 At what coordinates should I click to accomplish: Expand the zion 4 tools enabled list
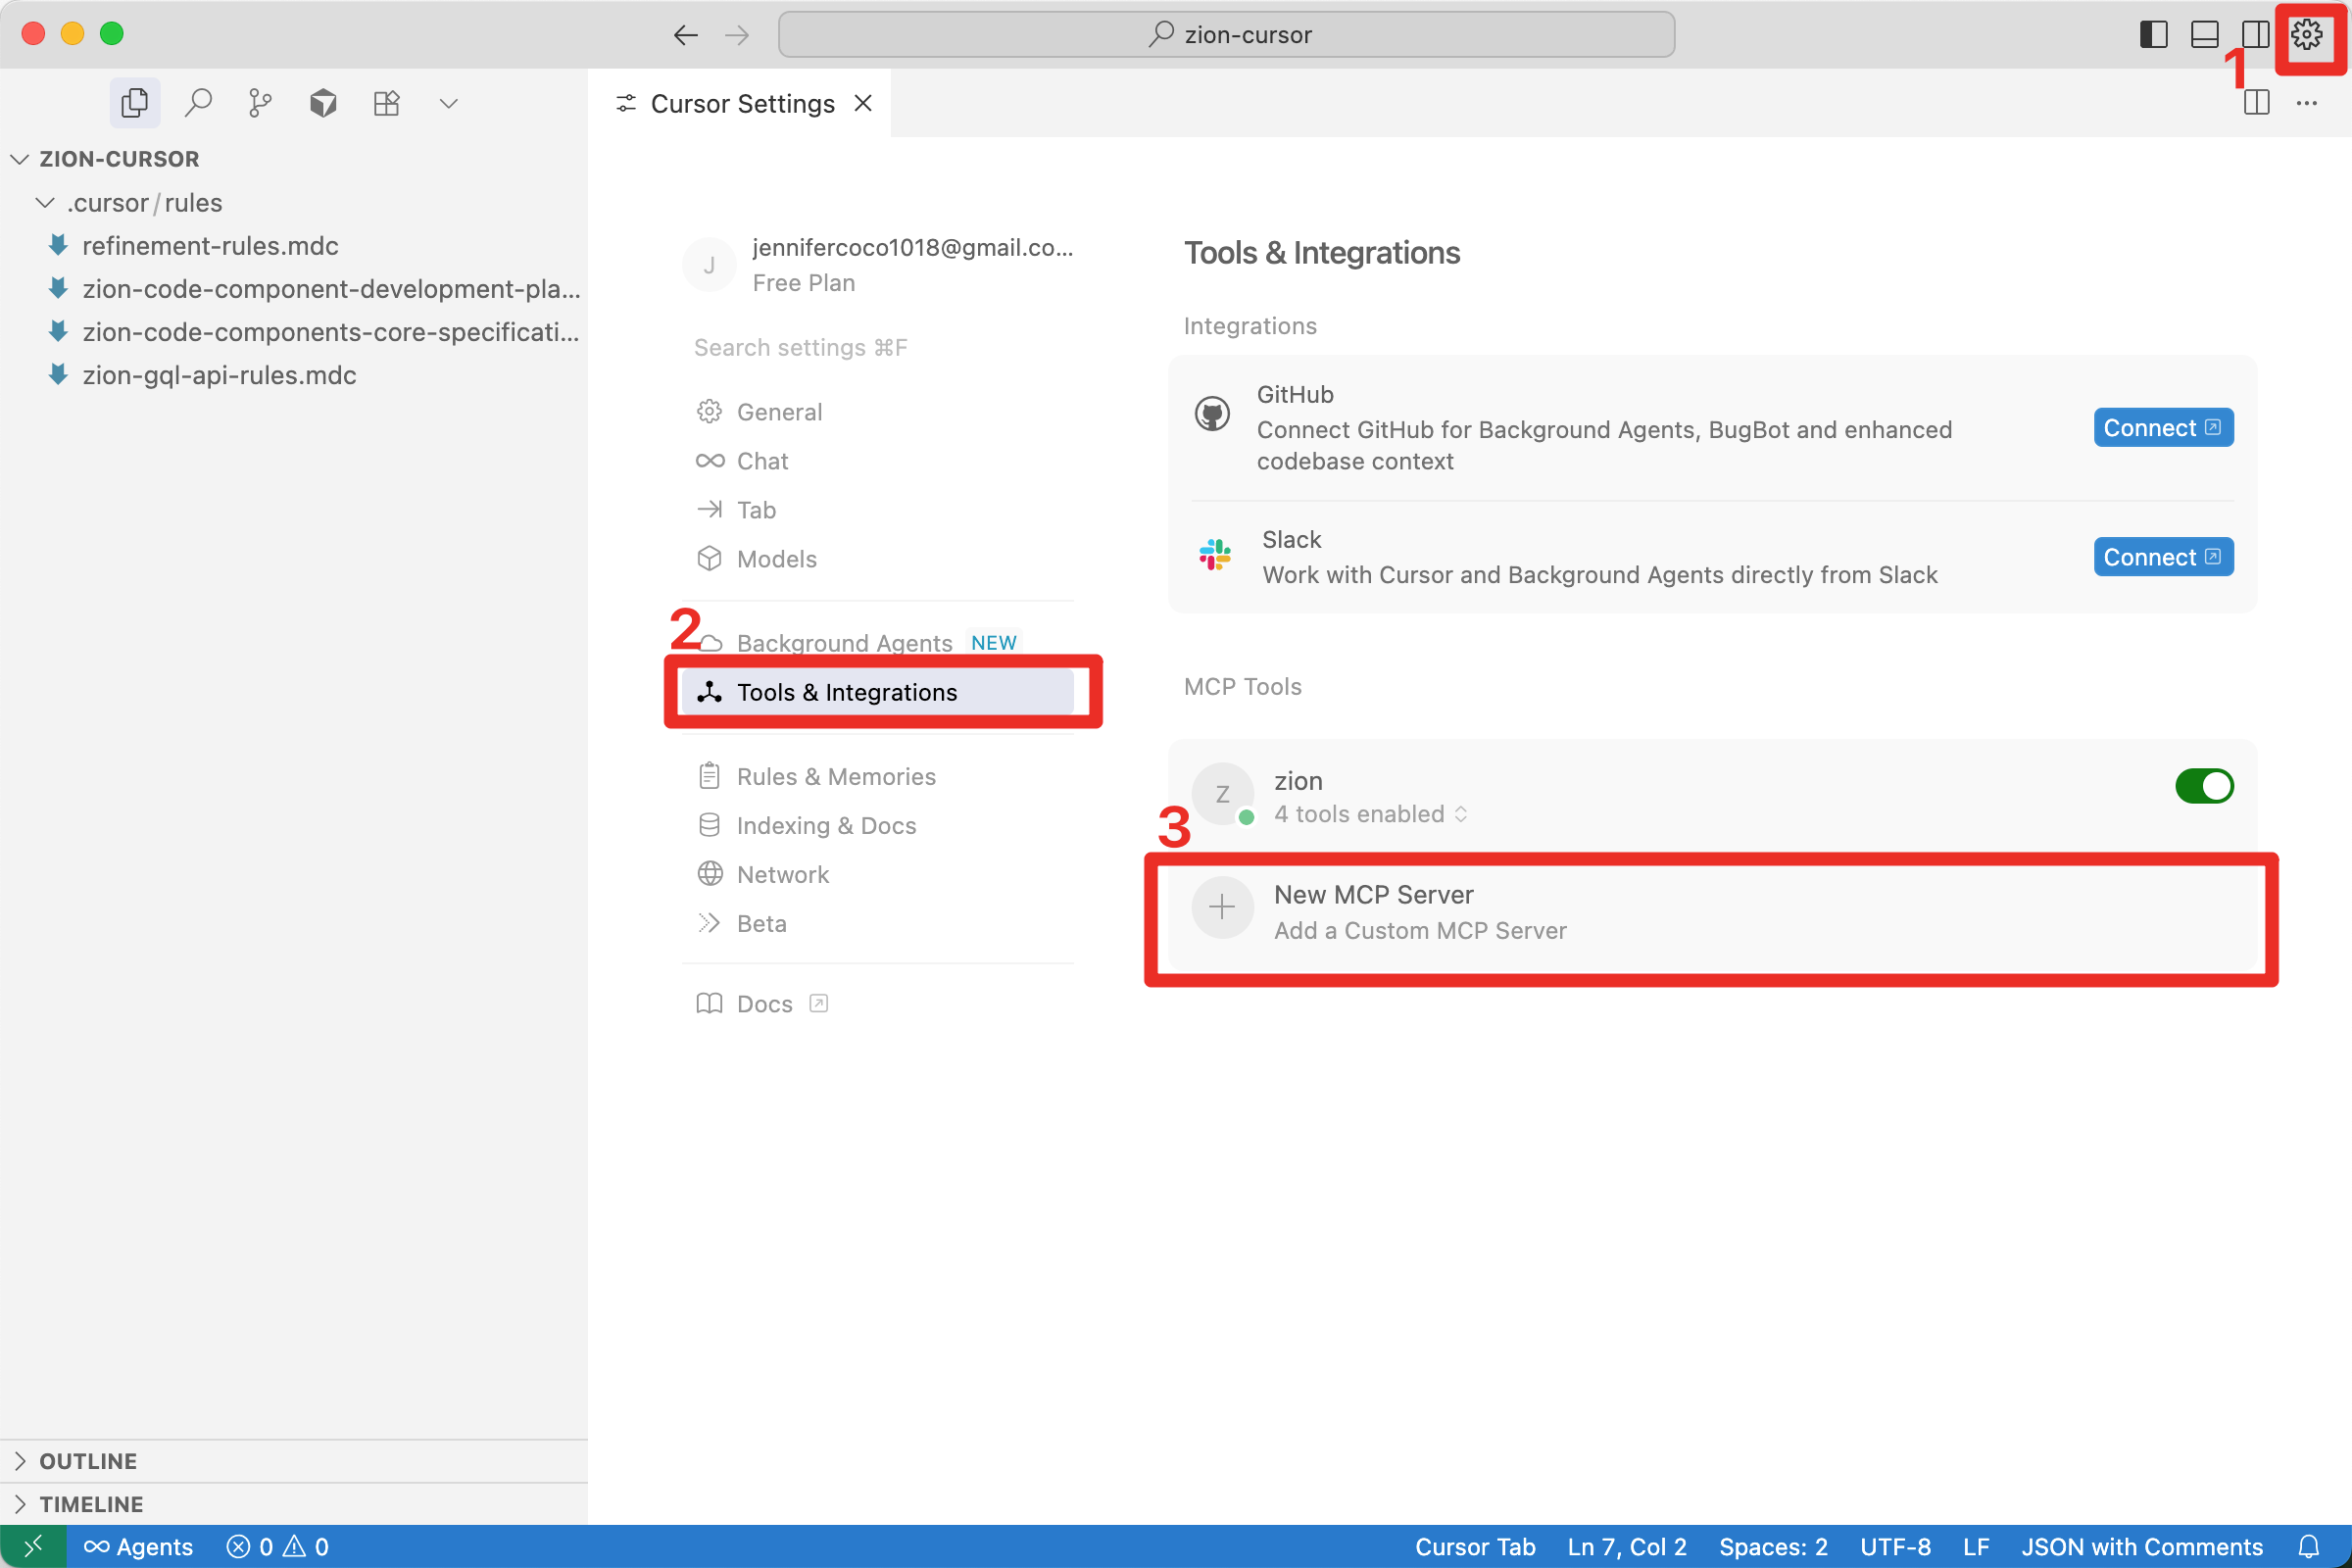coord(1371,814)
